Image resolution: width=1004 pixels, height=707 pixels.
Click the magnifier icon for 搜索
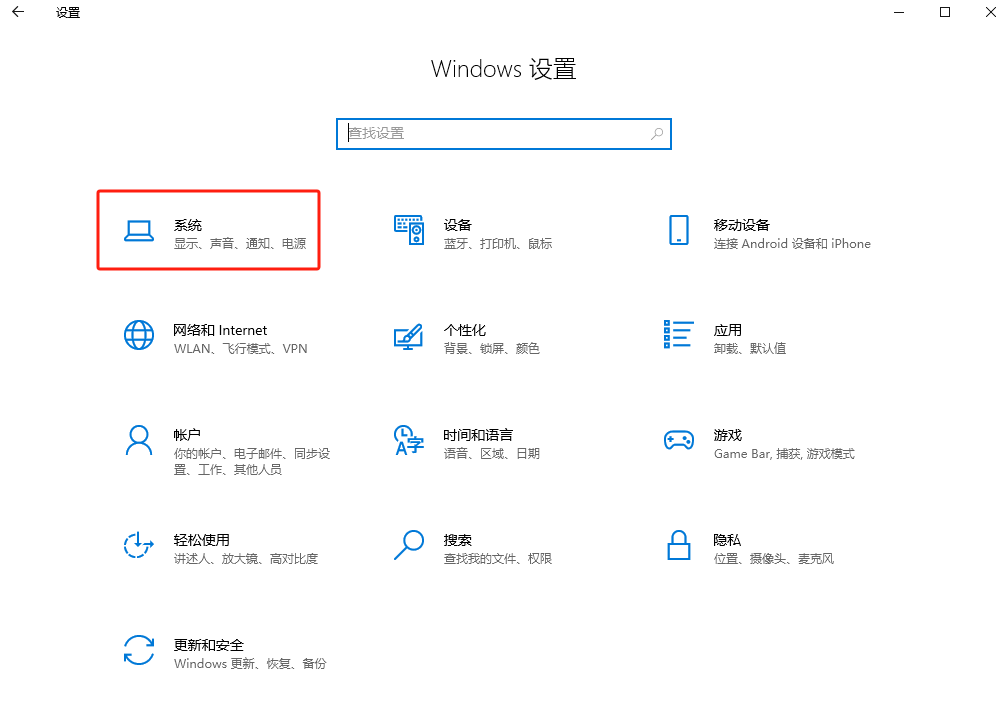pos(409,545)
